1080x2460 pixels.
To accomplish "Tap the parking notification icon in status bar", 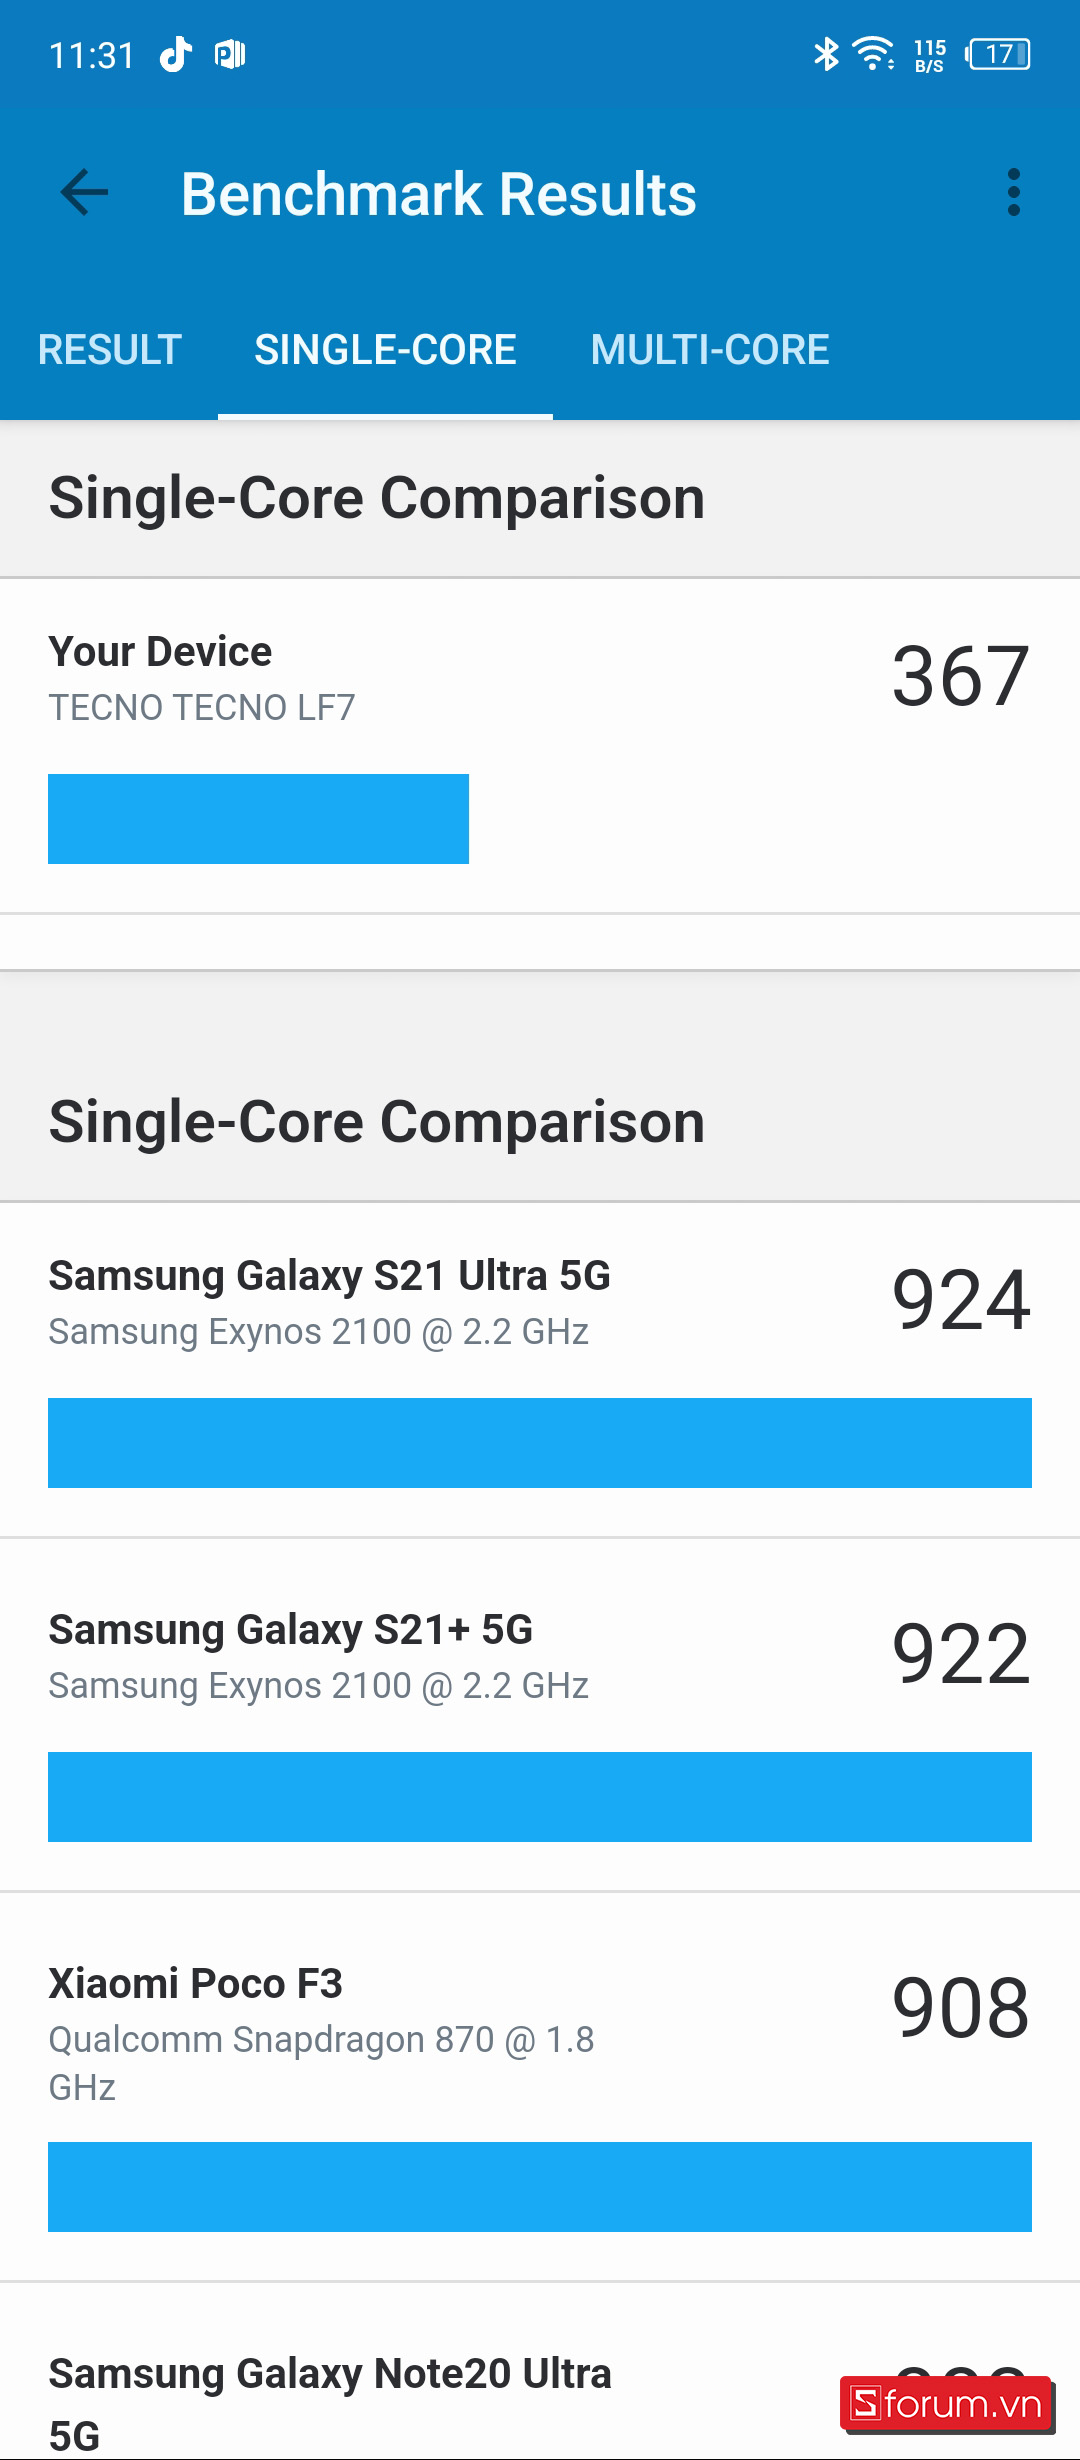I will pyautogui.click(x=230, y=54).
